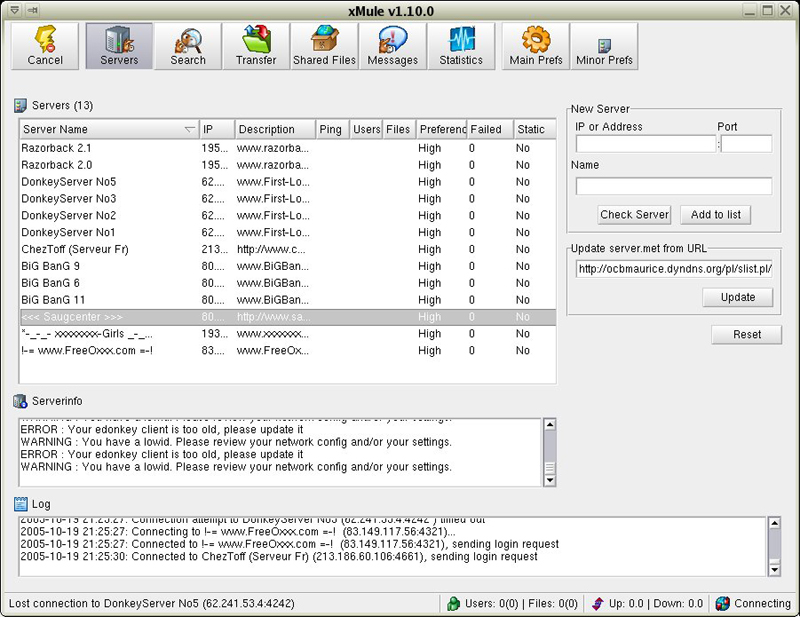800x617 pixels.
Task: Select the DonkeyServer No2 row
Action: click(x=288, y=216)
